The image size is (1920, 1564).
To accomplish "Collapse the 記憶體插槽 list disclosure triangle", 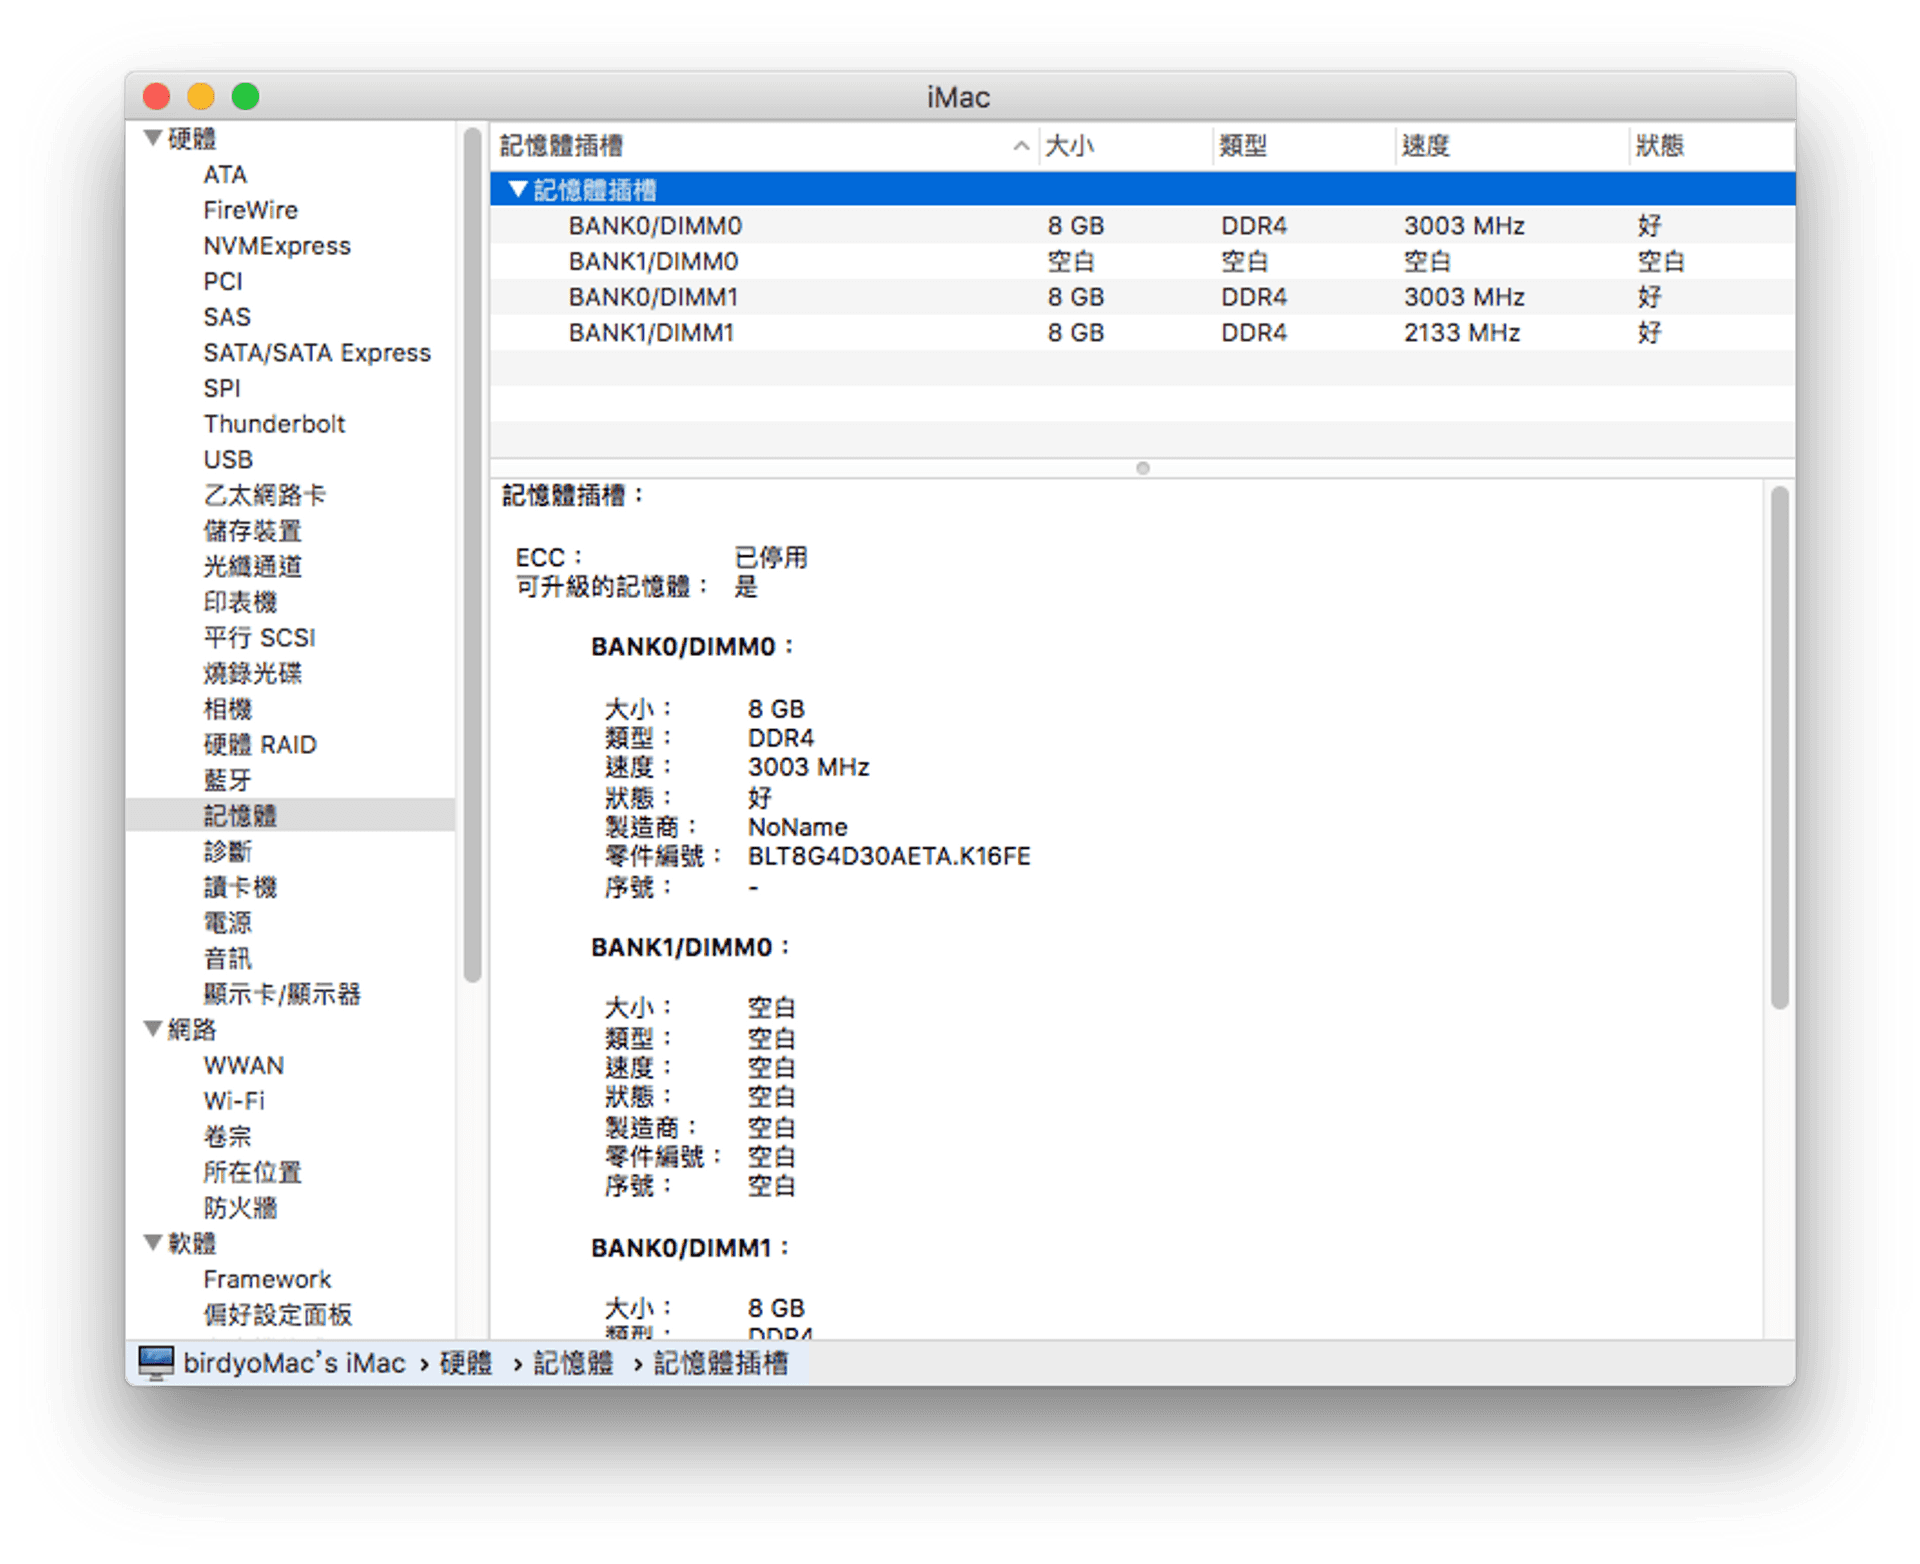I will (x=519, y=190).
